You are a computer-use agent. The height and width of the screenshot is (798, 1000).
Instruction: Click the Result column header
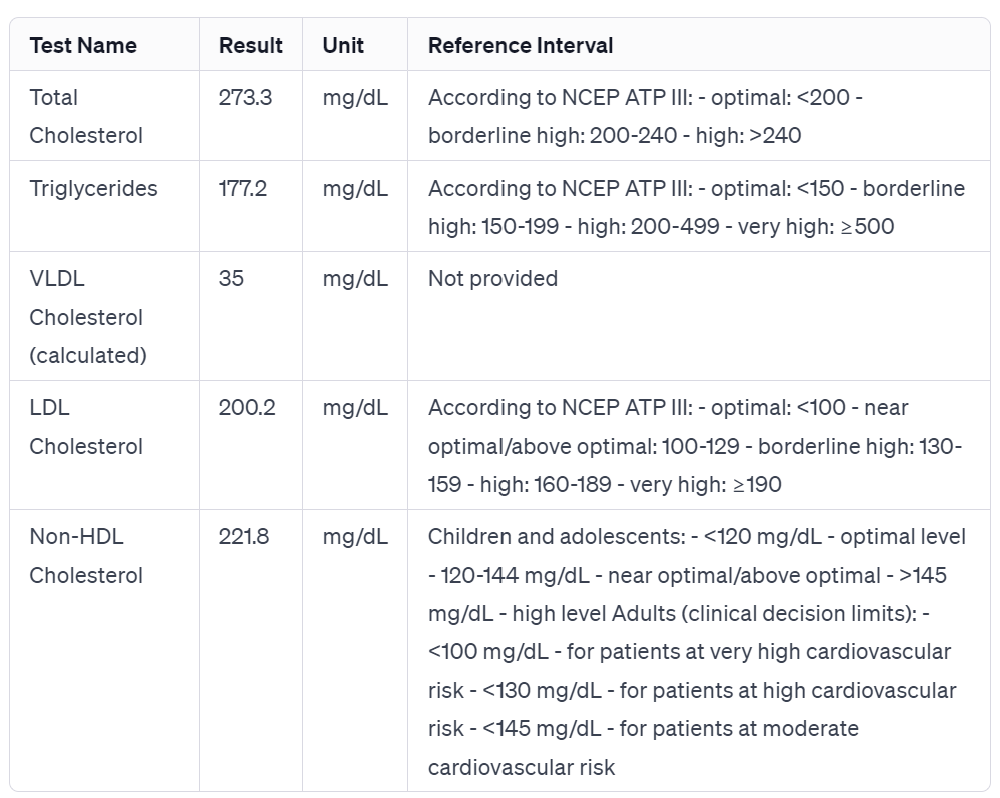point(251,45)
